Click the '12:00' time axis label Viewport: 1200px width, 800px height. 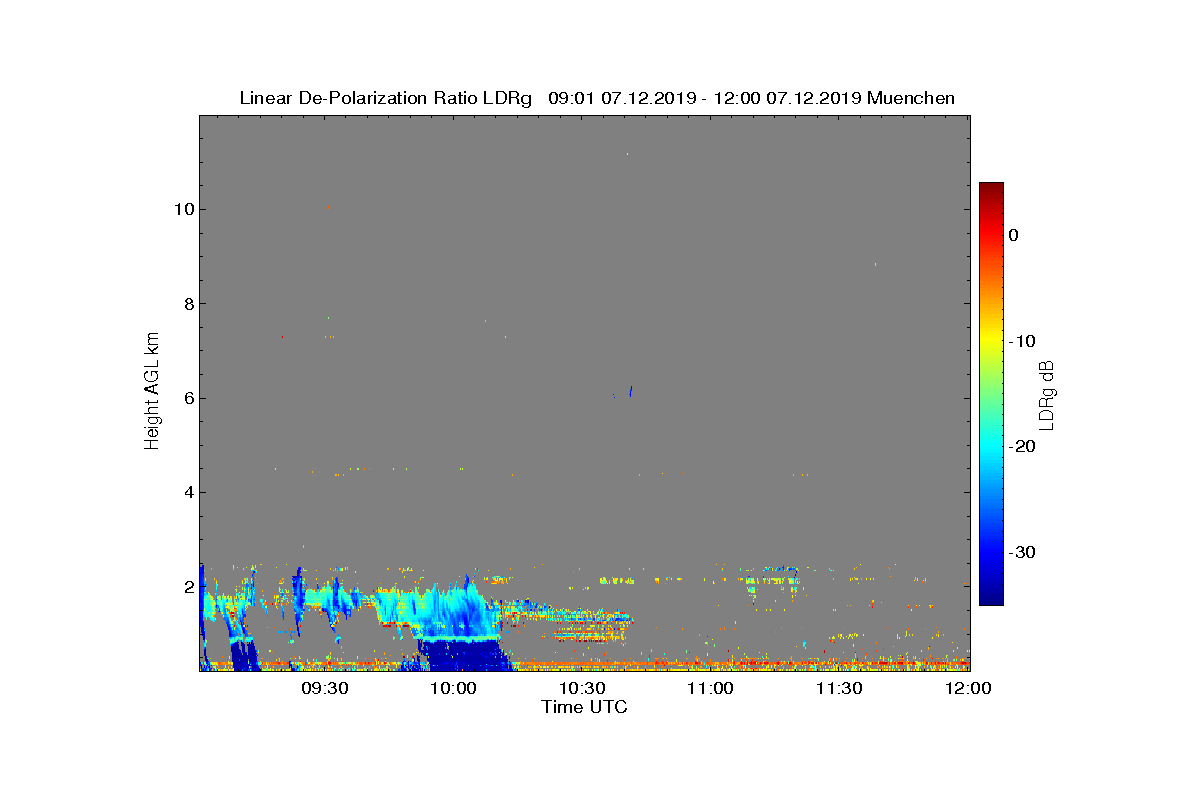coord(968,689)
